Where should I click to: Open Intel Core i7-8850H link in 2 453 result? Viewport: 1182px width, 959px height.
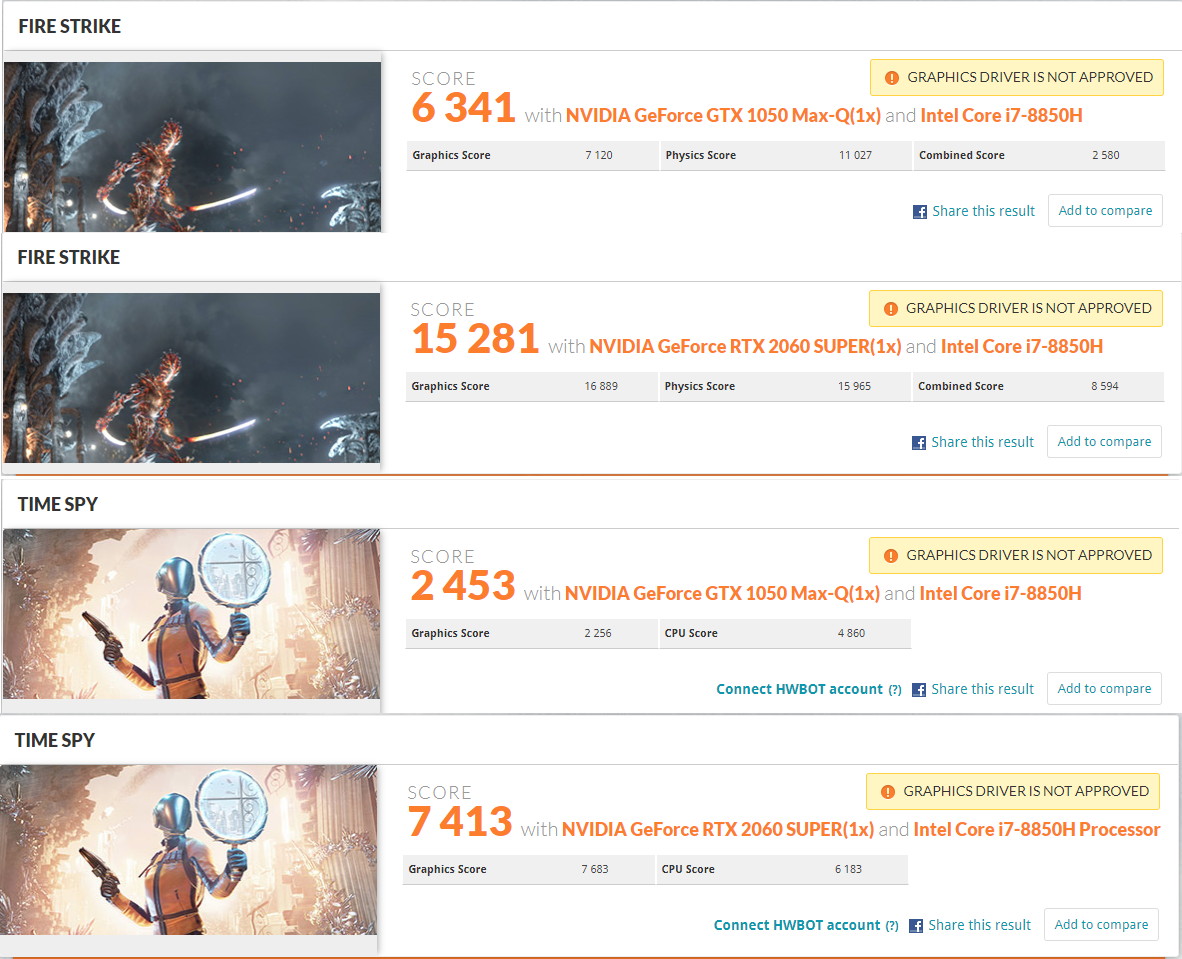tap(1000, 593)
